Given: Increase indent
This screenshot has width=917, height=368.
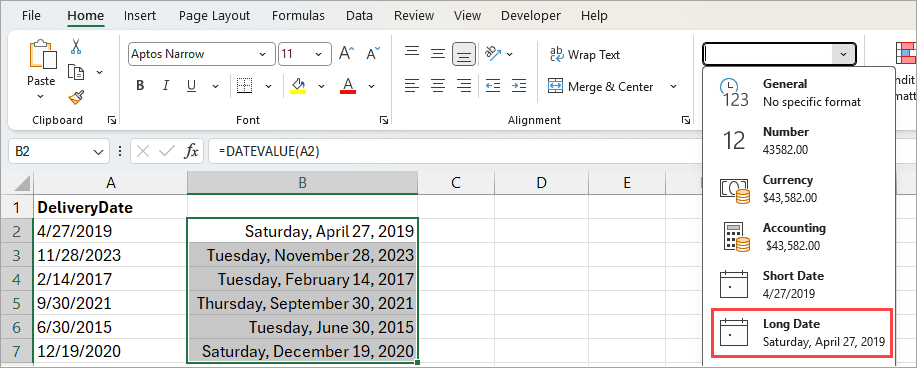Looking at the screenshot, I should pyautogui.click(x=519, y=86).
